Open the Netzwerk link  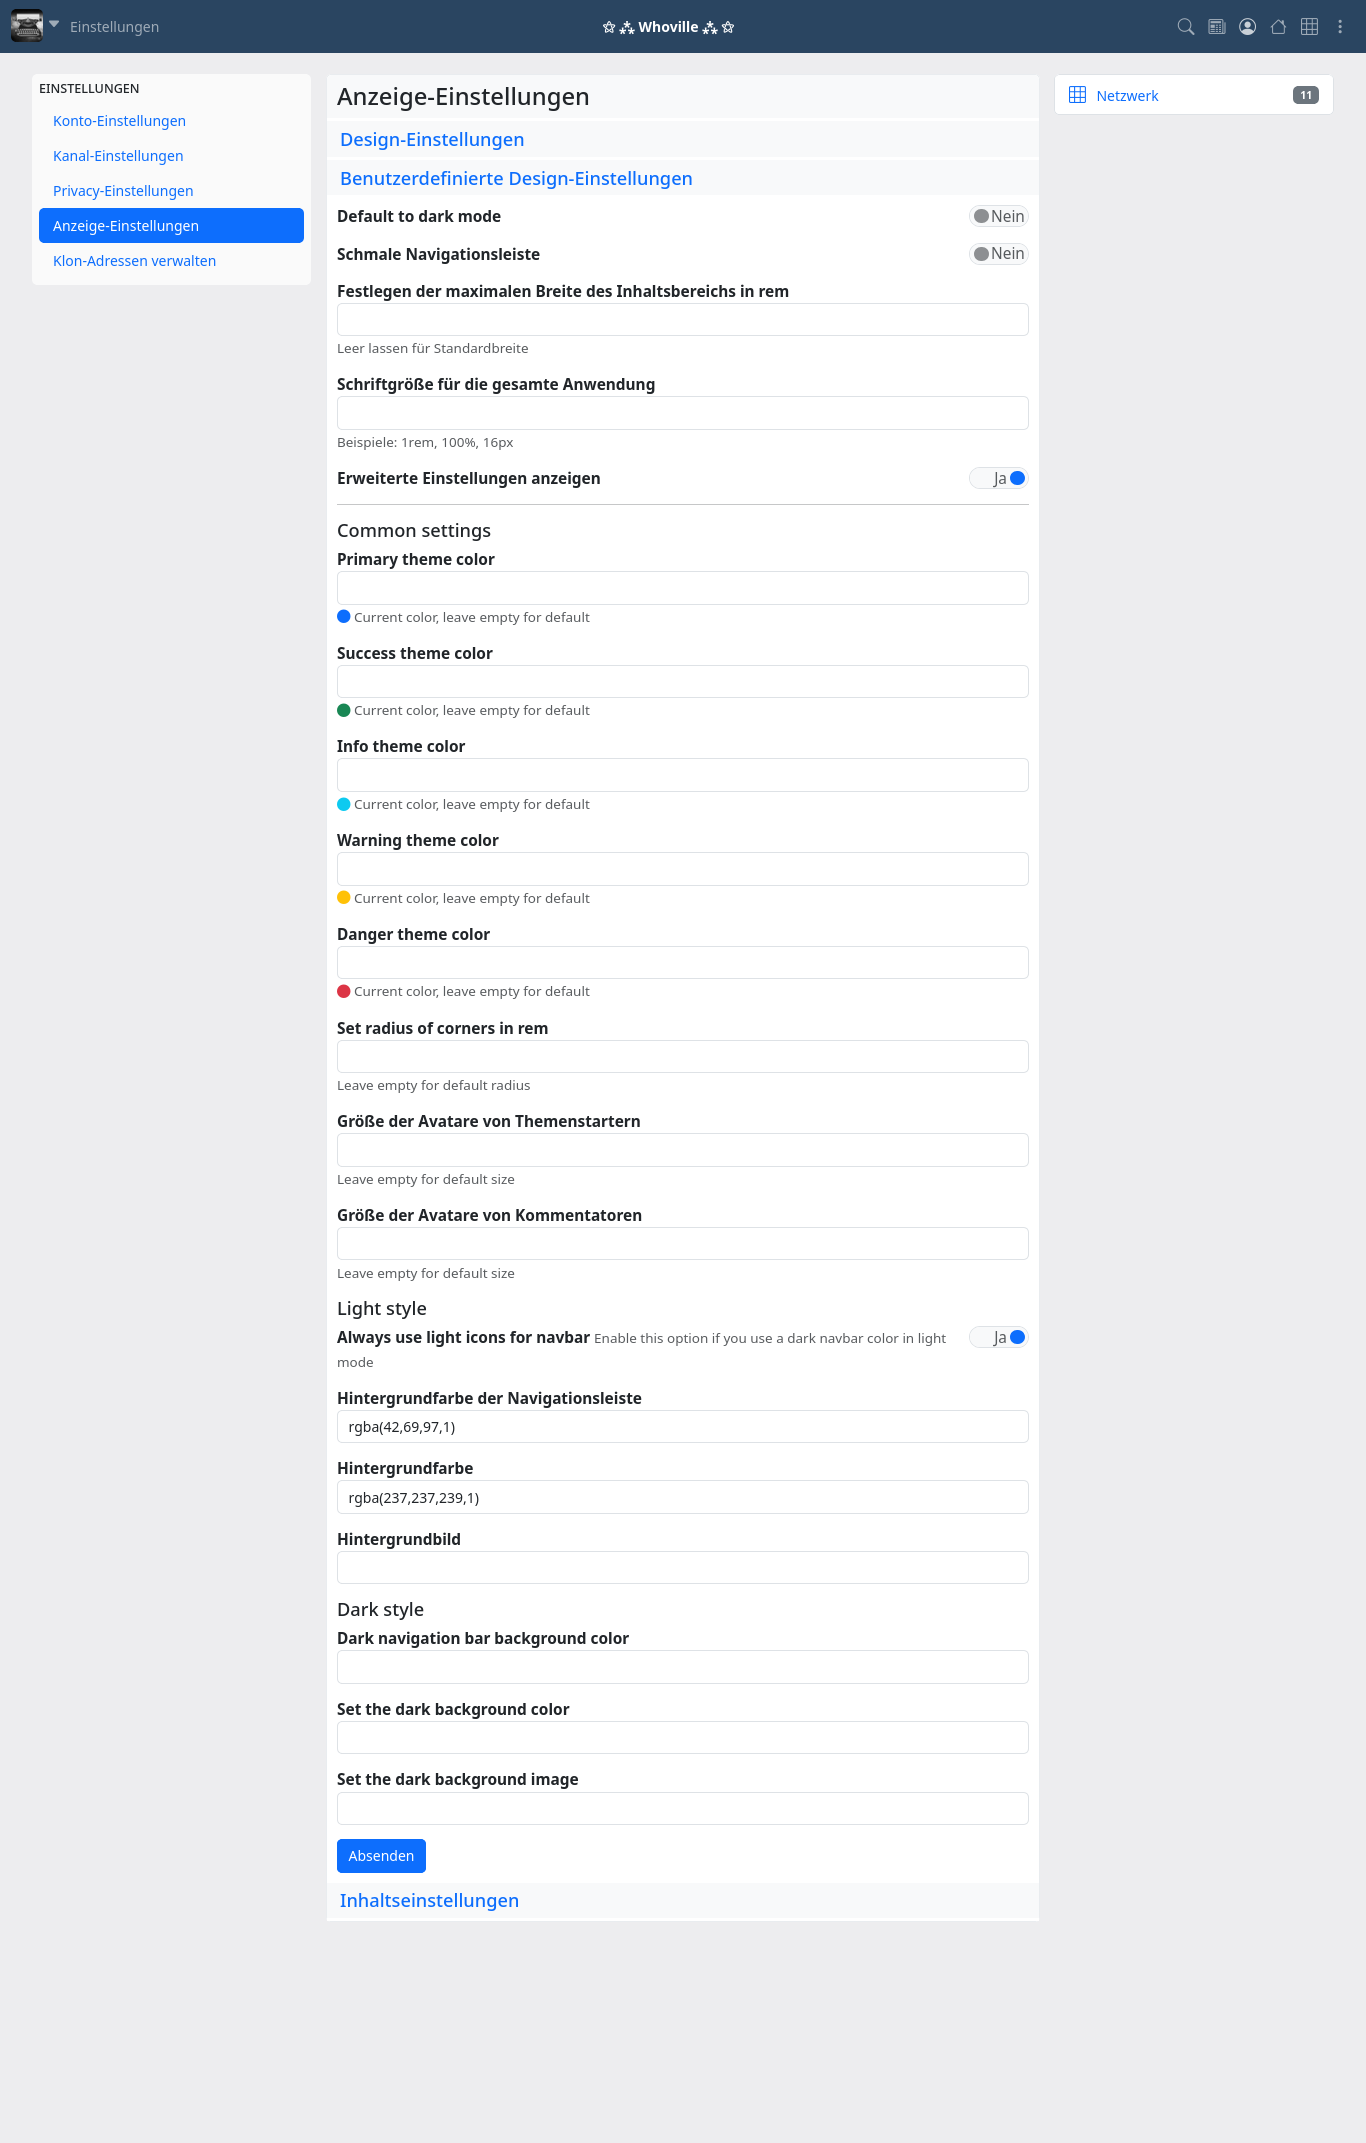click(x=1127, y=95)
